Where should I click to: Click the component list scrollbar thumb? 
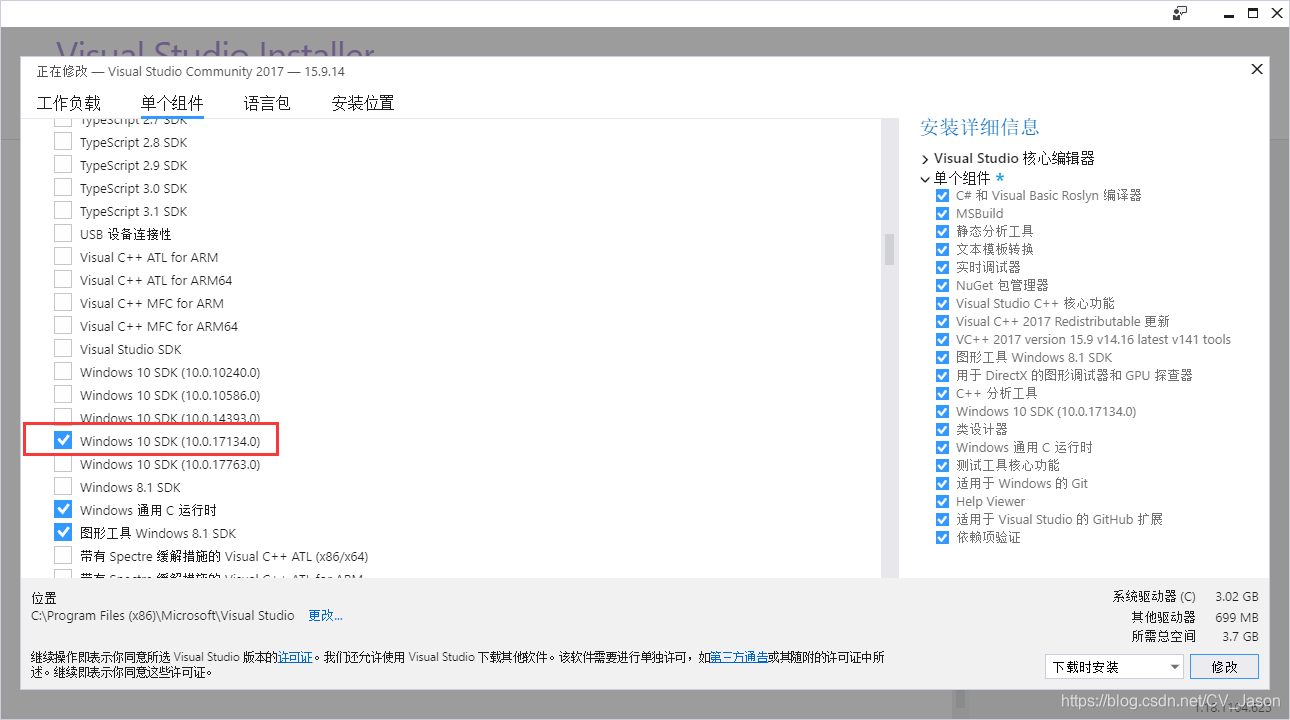click(x=889, y=250)
